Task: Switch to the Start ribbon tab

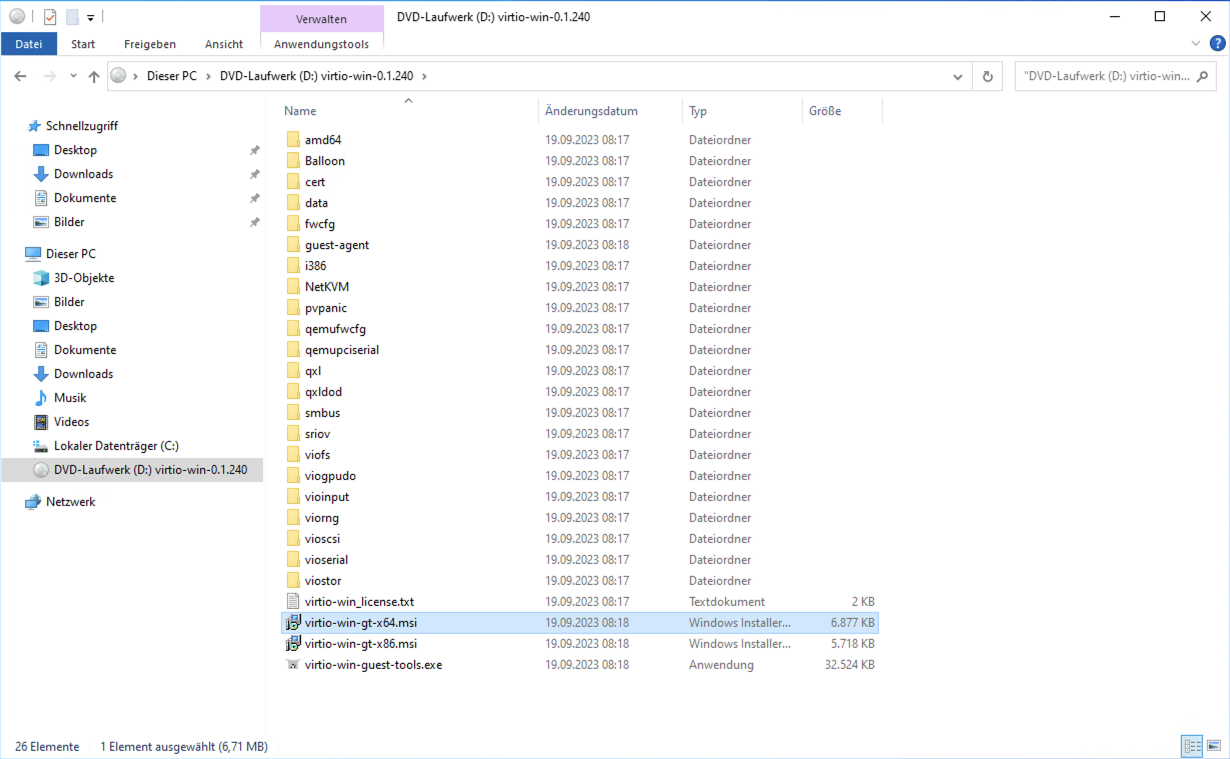Action: pyautogui.click(x=83, y=44)
